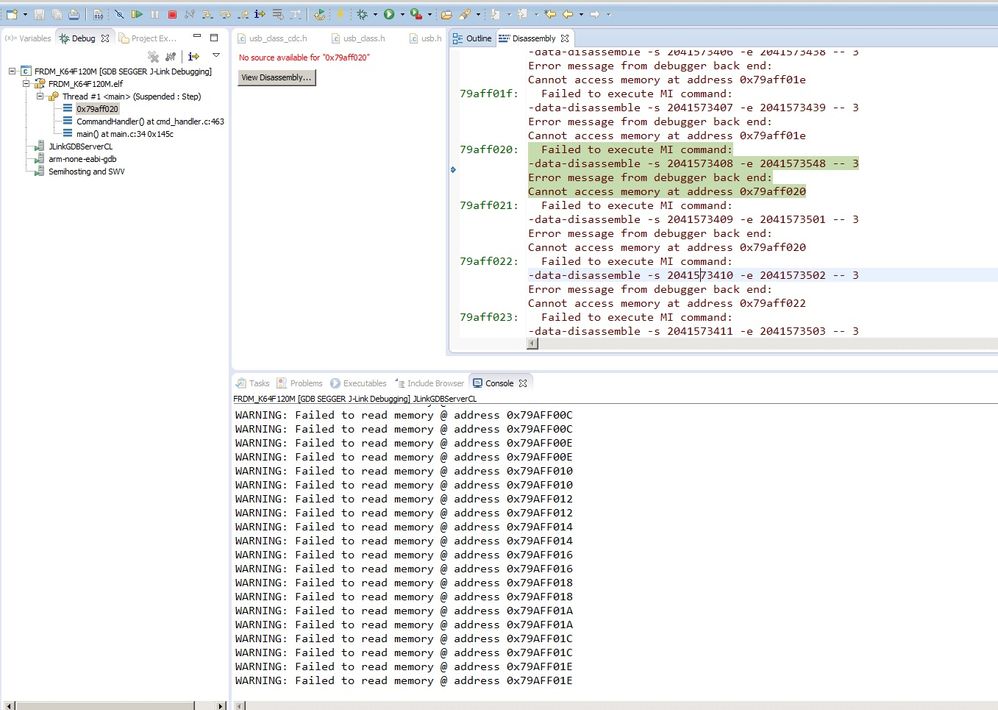Toggle Instruction Stepping Mode in main toolbar
Image resolution: width=998 pixels, height=710 pixels.
(260, 14)
